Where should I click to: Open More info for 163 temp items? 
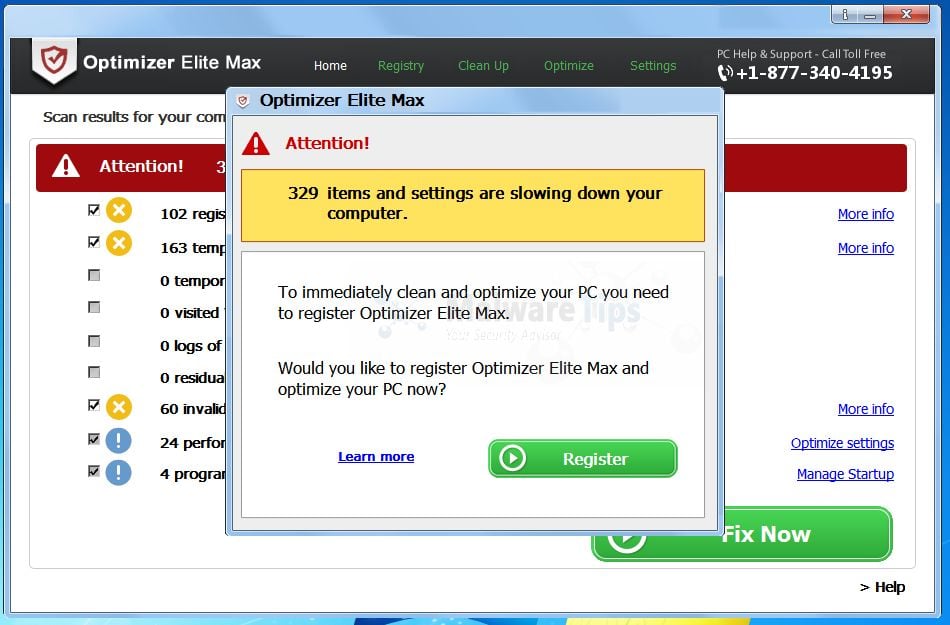(866, 248)
